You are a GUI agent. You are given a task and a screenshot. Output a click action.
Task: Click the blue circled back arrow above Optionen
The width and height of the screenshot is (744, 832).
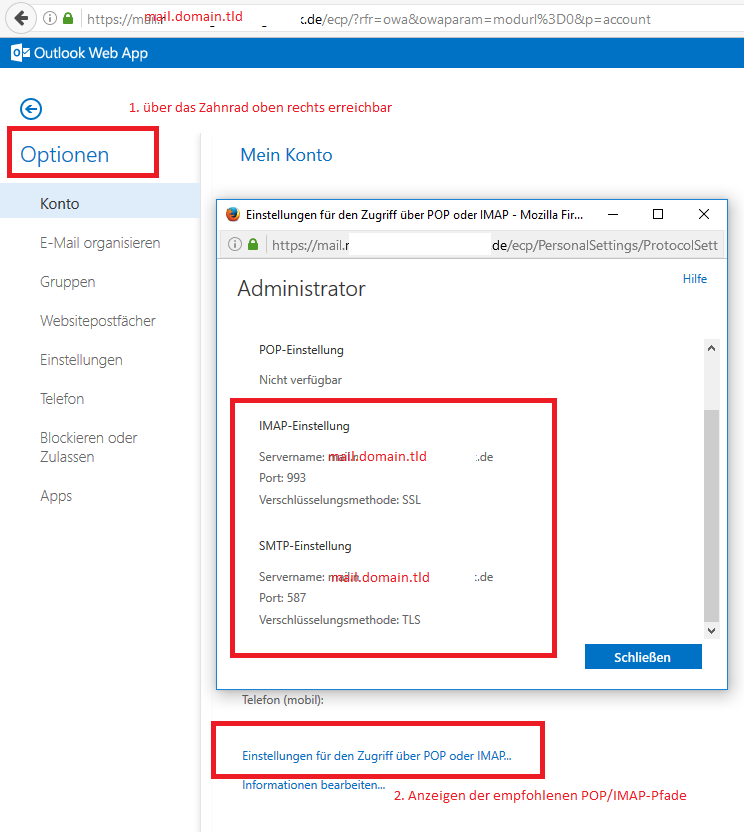pyautogui.click(x=31, y=109)
